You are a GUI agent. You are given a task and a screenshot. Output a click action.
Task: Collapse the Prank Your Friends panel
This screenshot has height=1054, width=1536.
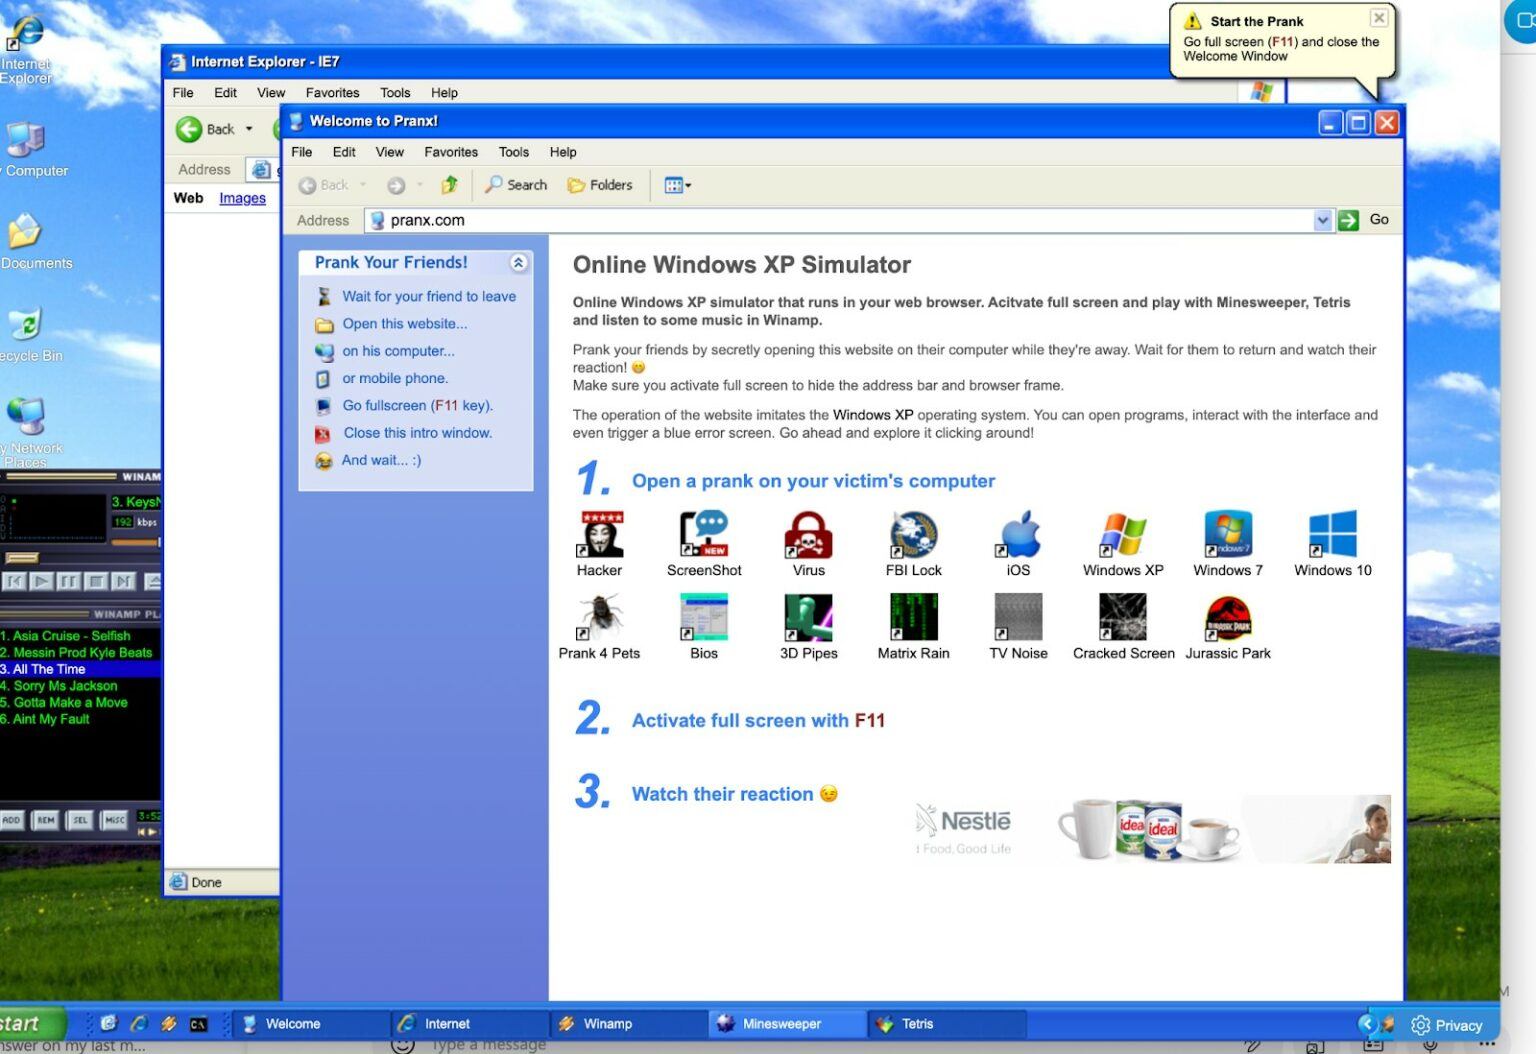coord(518,263)
